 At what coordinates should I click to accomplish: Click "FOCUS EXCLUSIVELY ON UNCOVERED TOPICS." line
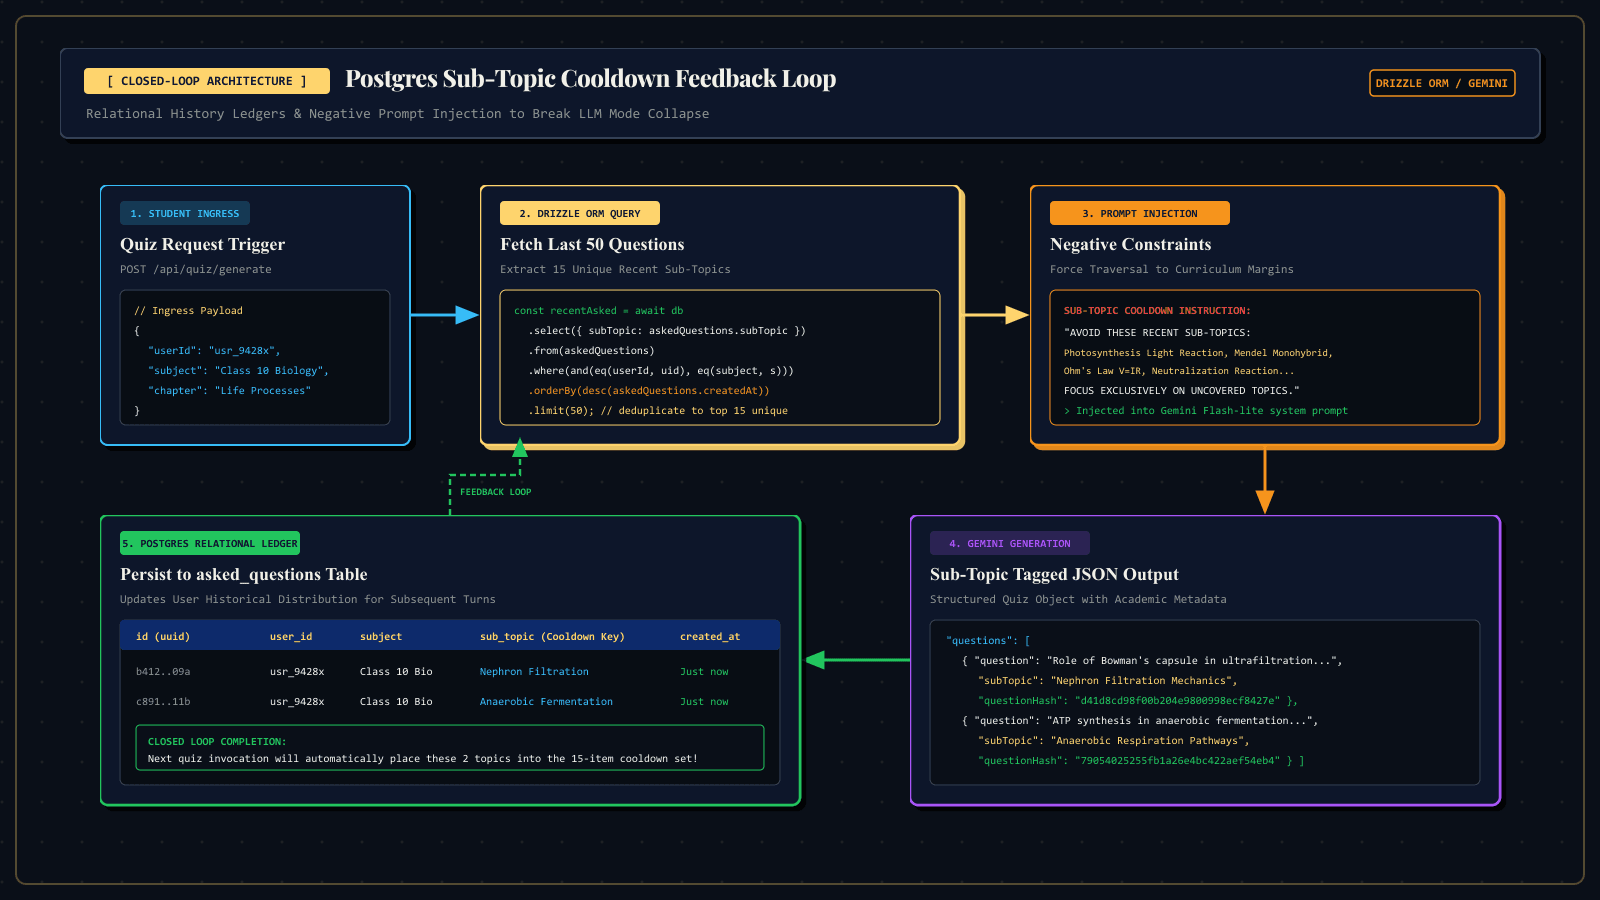[x=1182, y=391]
